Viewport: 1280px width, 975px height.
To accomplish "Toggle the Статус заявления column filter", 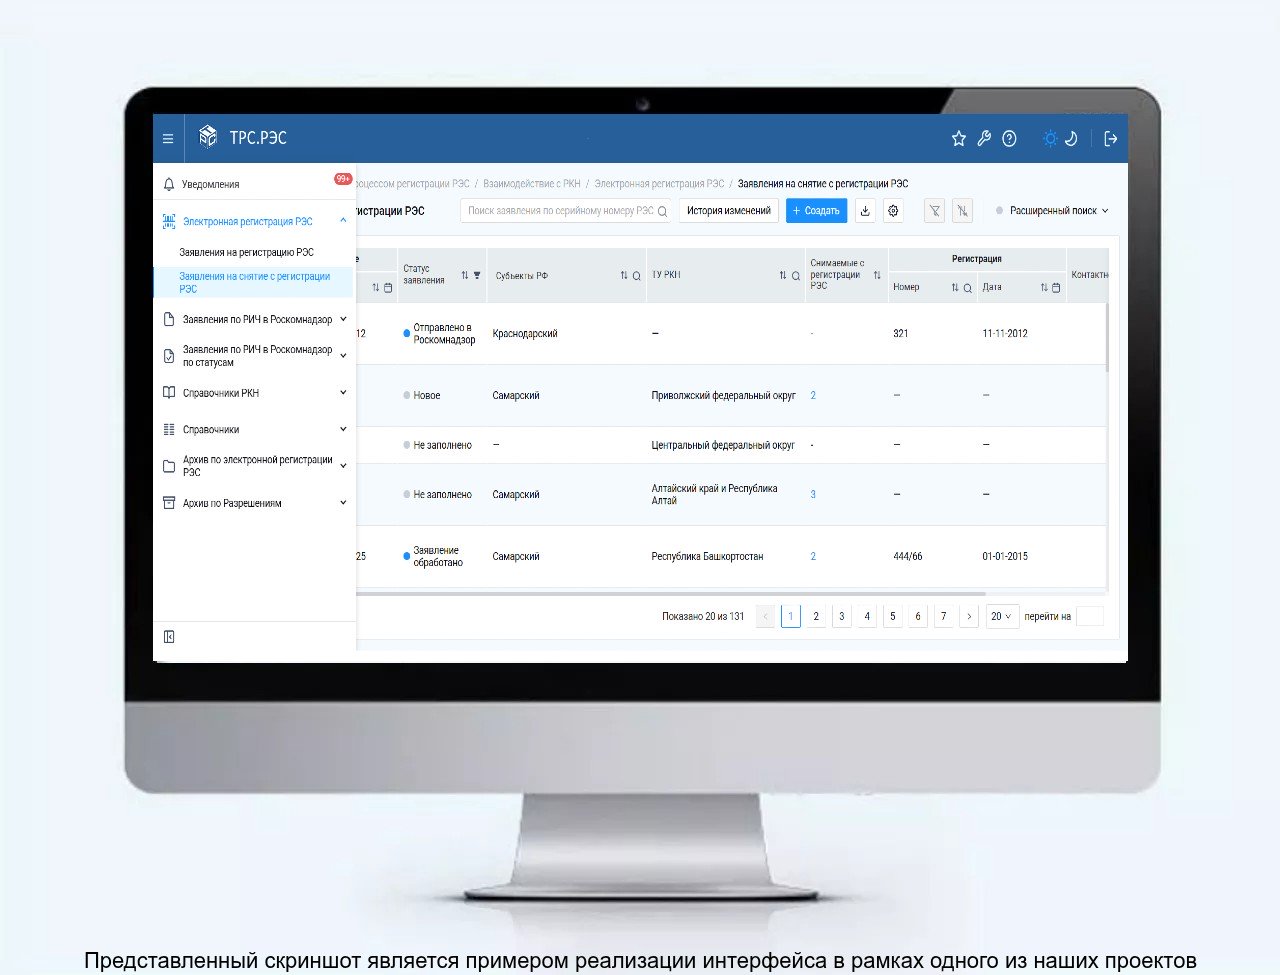I will [x=477, y=275].
